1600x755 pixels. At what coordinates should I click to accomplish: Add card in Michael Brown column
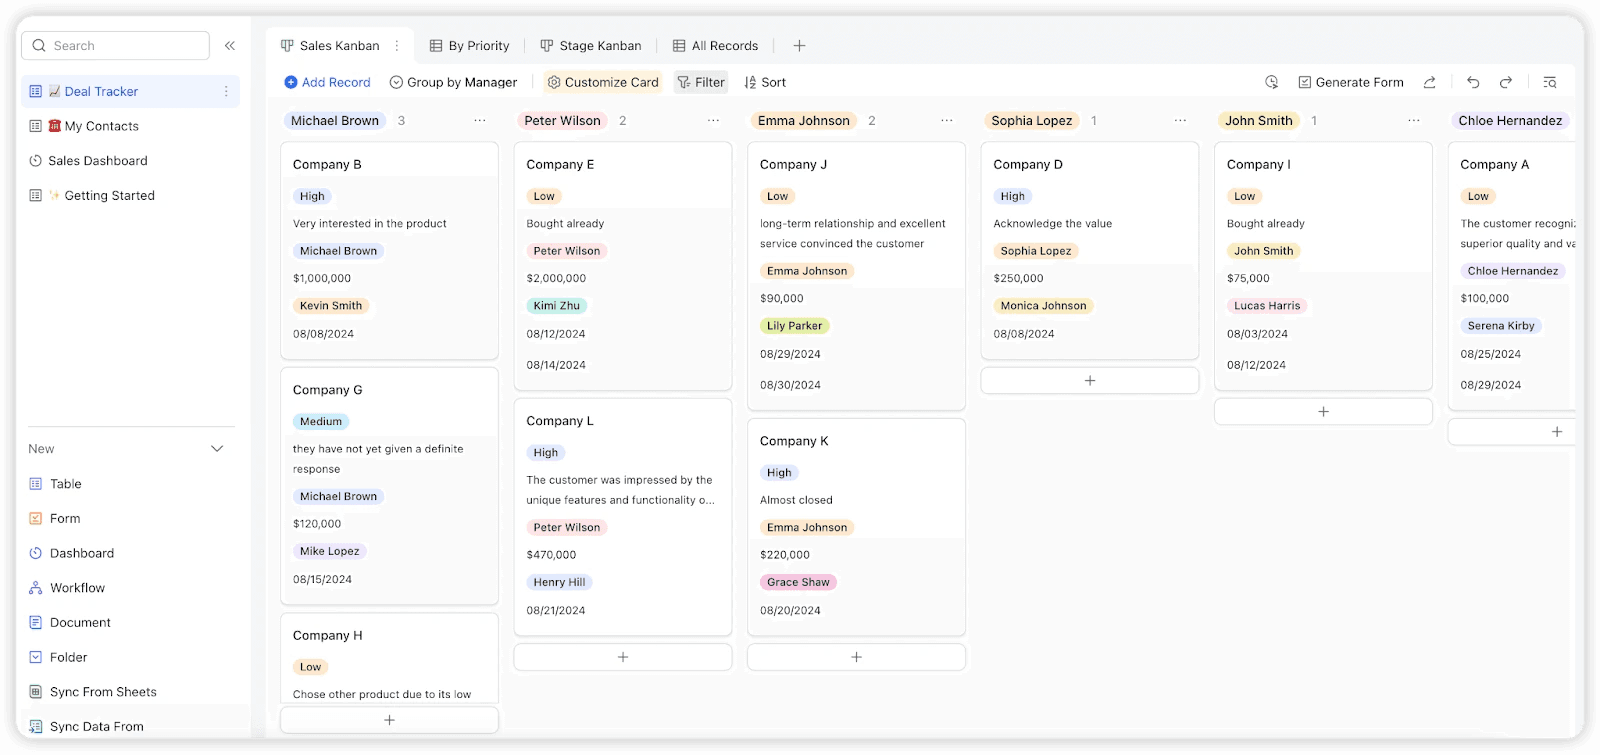coord(389,720)
